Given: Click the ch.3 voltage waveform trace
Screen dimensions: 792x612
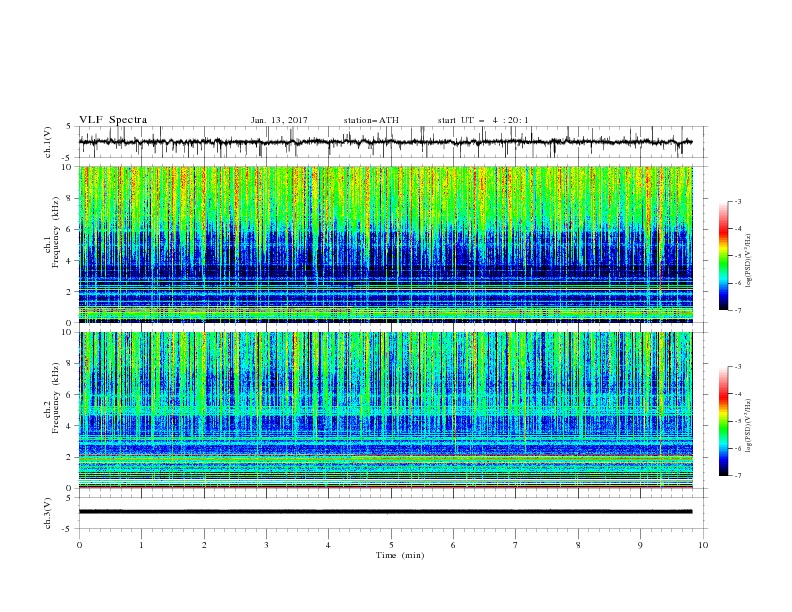Looking at the screenshot, I should pyautogui.click(x=385, y=512).
